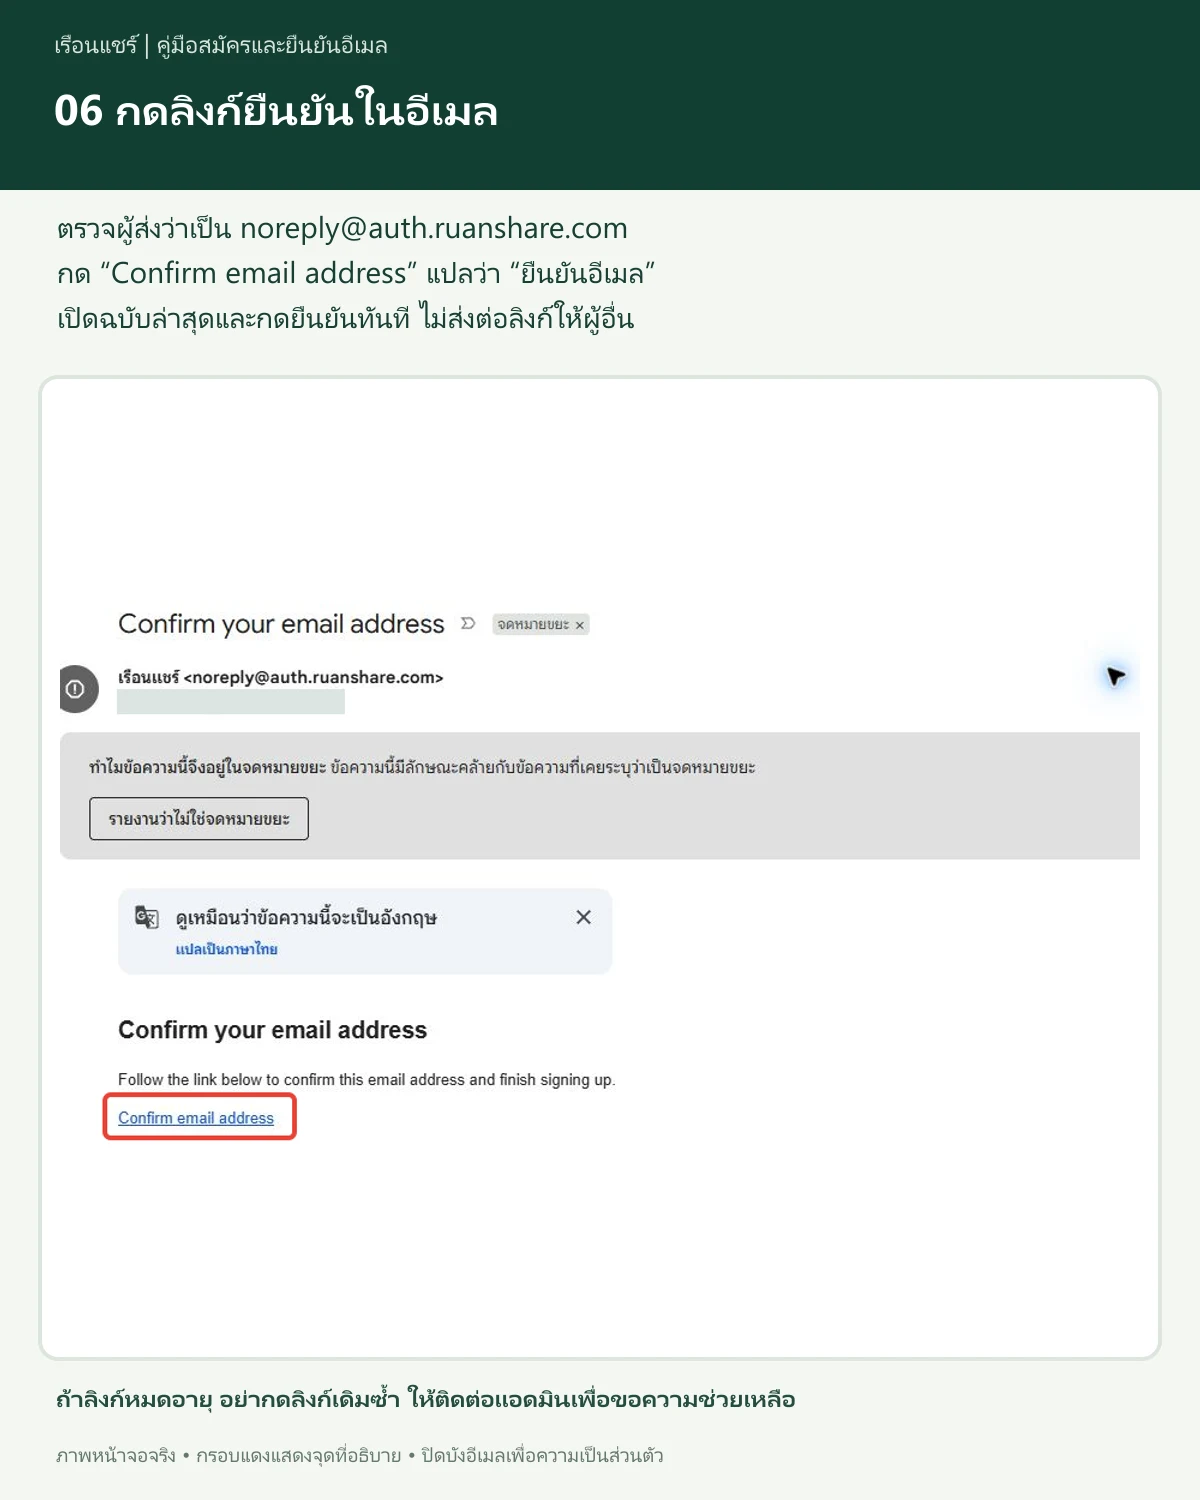This screenshot has width=1200, height=1500.
Task: Click the spam explanation text in gray banner
Action: tap(422, 768)
